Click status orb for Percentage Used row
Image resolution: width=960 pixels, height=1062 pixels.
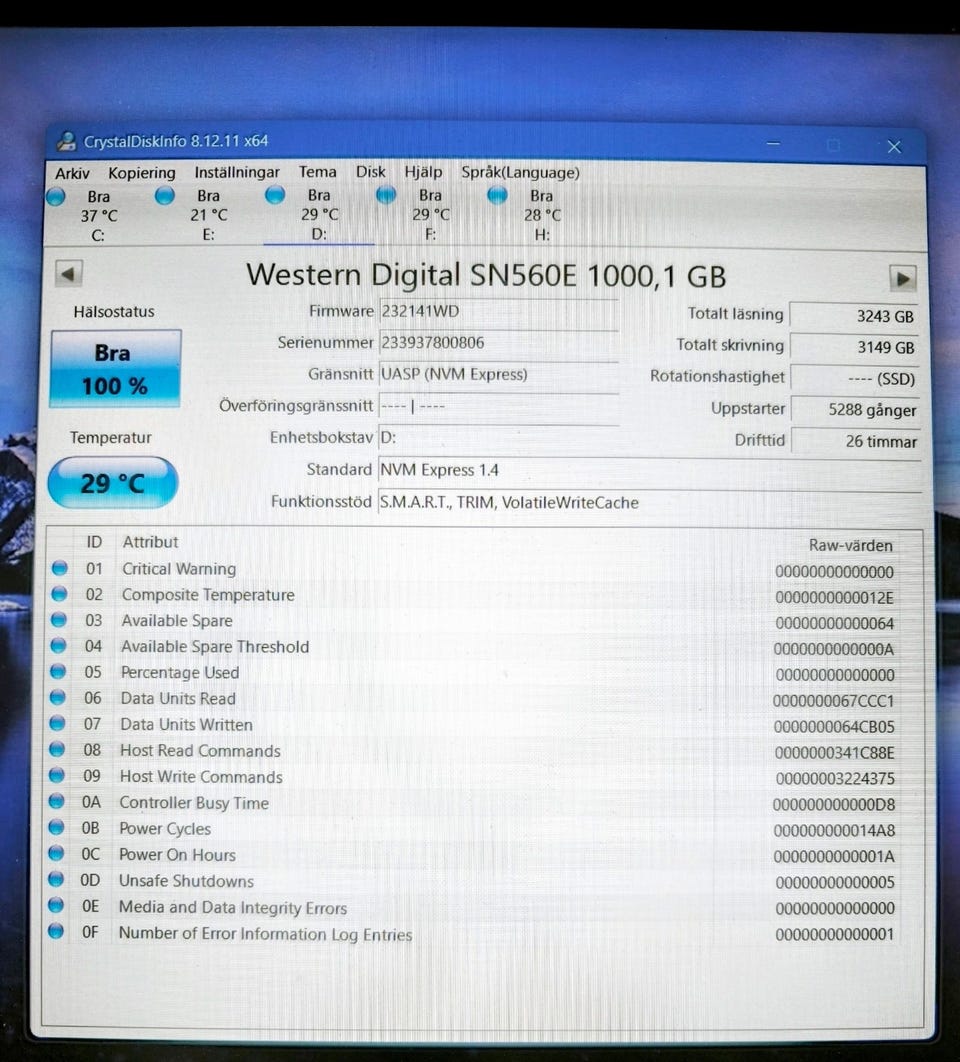pyautogui.click(x=58, y=671)
